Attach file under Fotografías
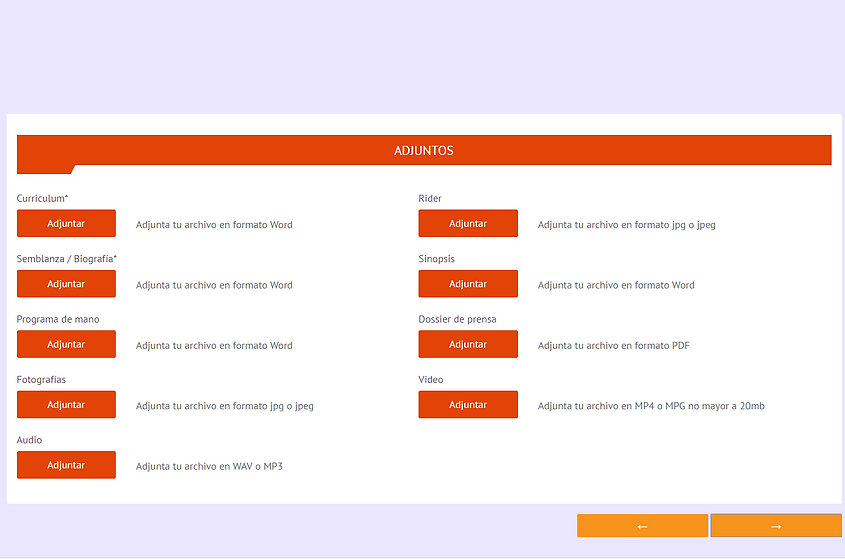The width and height of the screenshot is (845, 559). pyautogui.click(x=66, y=404)
